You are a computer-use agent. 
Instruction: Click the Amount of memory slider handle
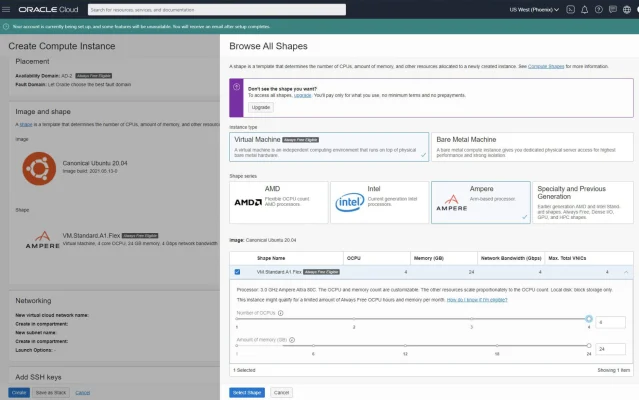[589, 345]
